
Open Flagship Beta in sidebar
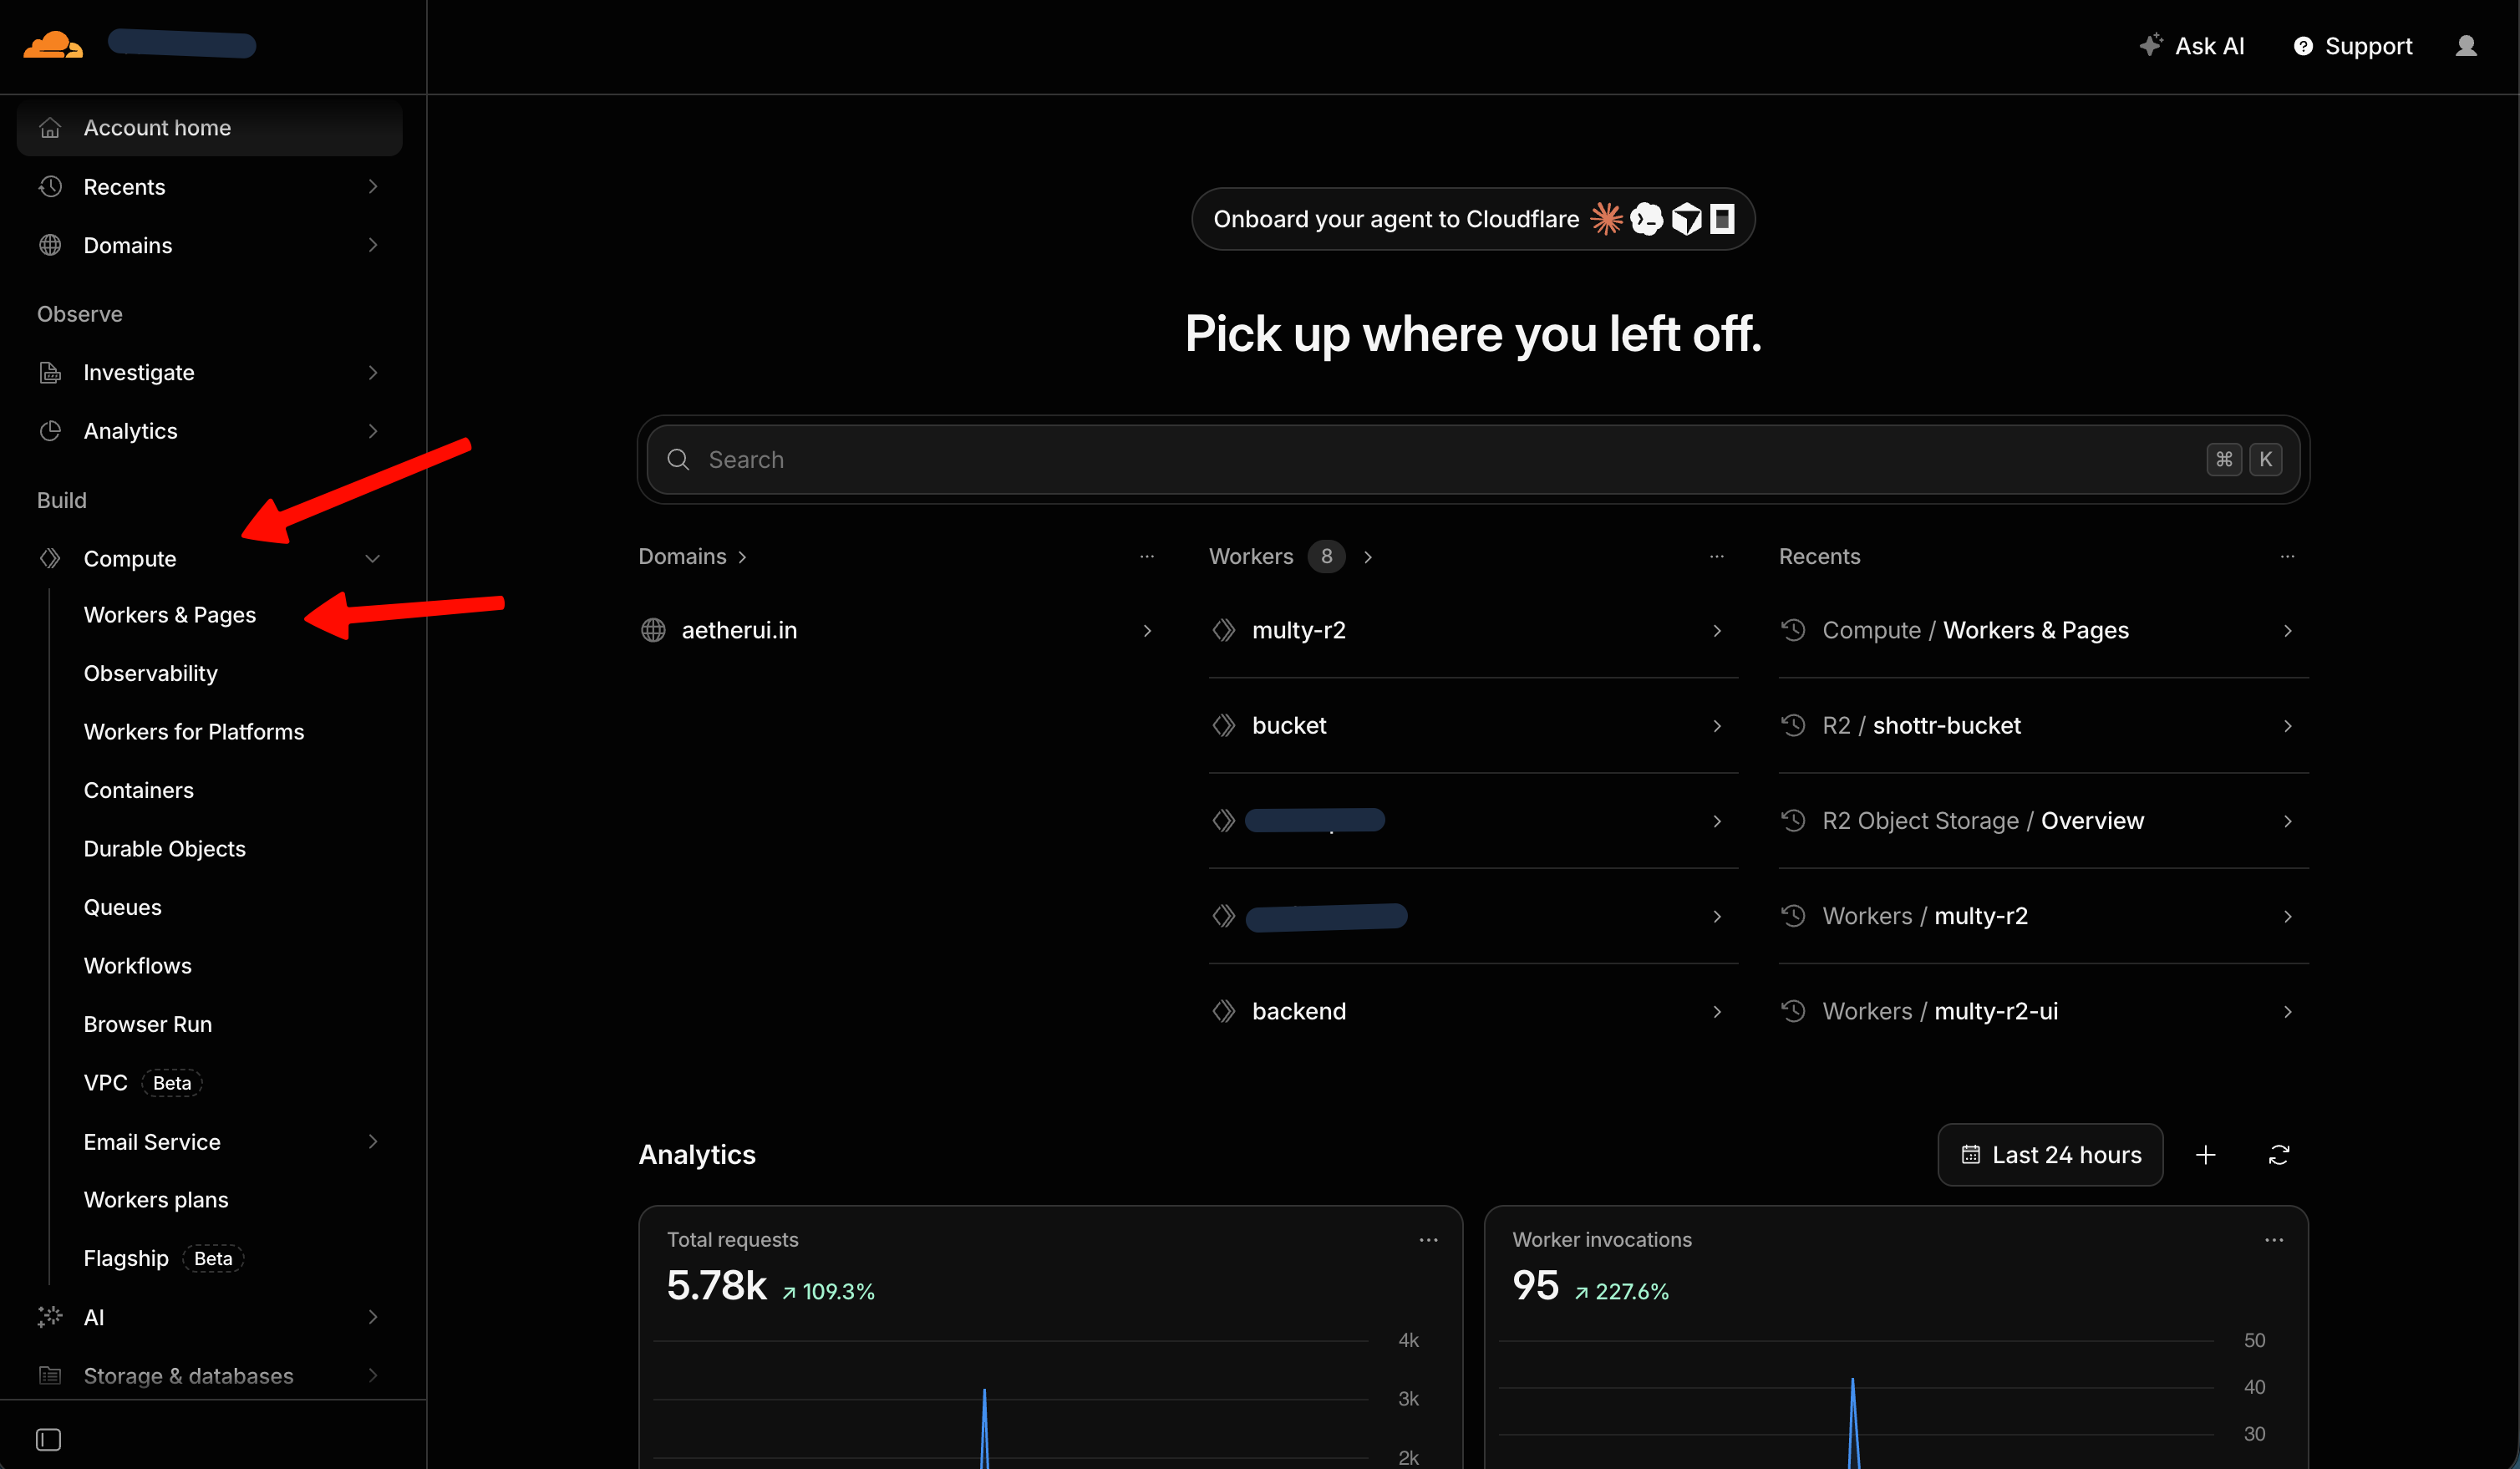(164, 1258)
